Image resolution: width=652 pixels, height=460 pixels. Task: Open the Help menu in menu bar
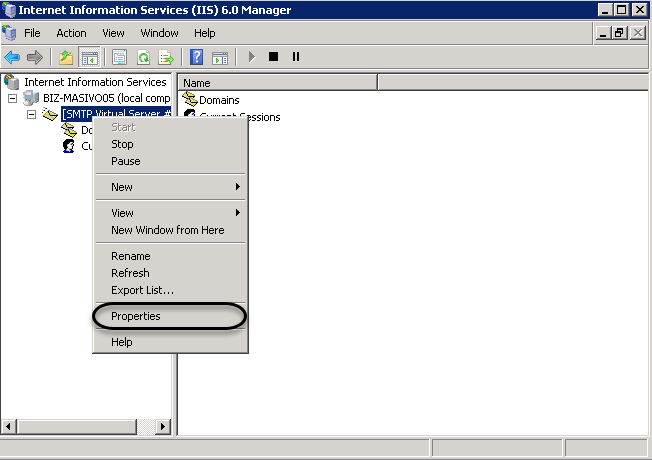[x=205, y=33]
